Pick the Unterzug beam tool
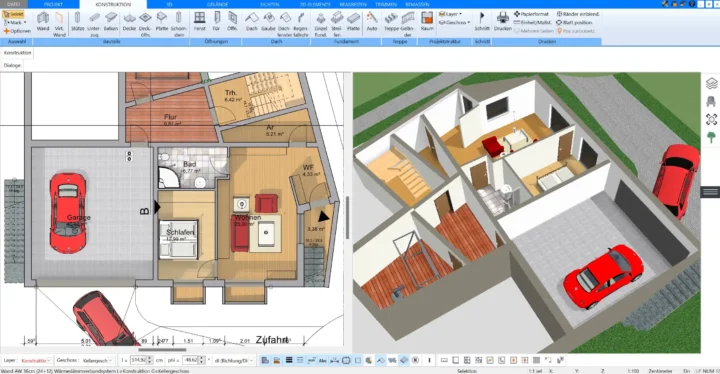 [x=94, y=24]
